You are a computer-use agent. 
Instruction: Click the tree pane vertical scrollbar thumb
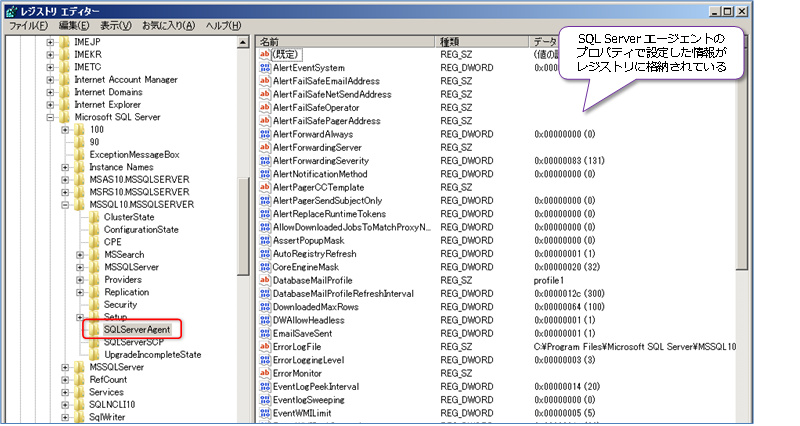click(243, 227)
